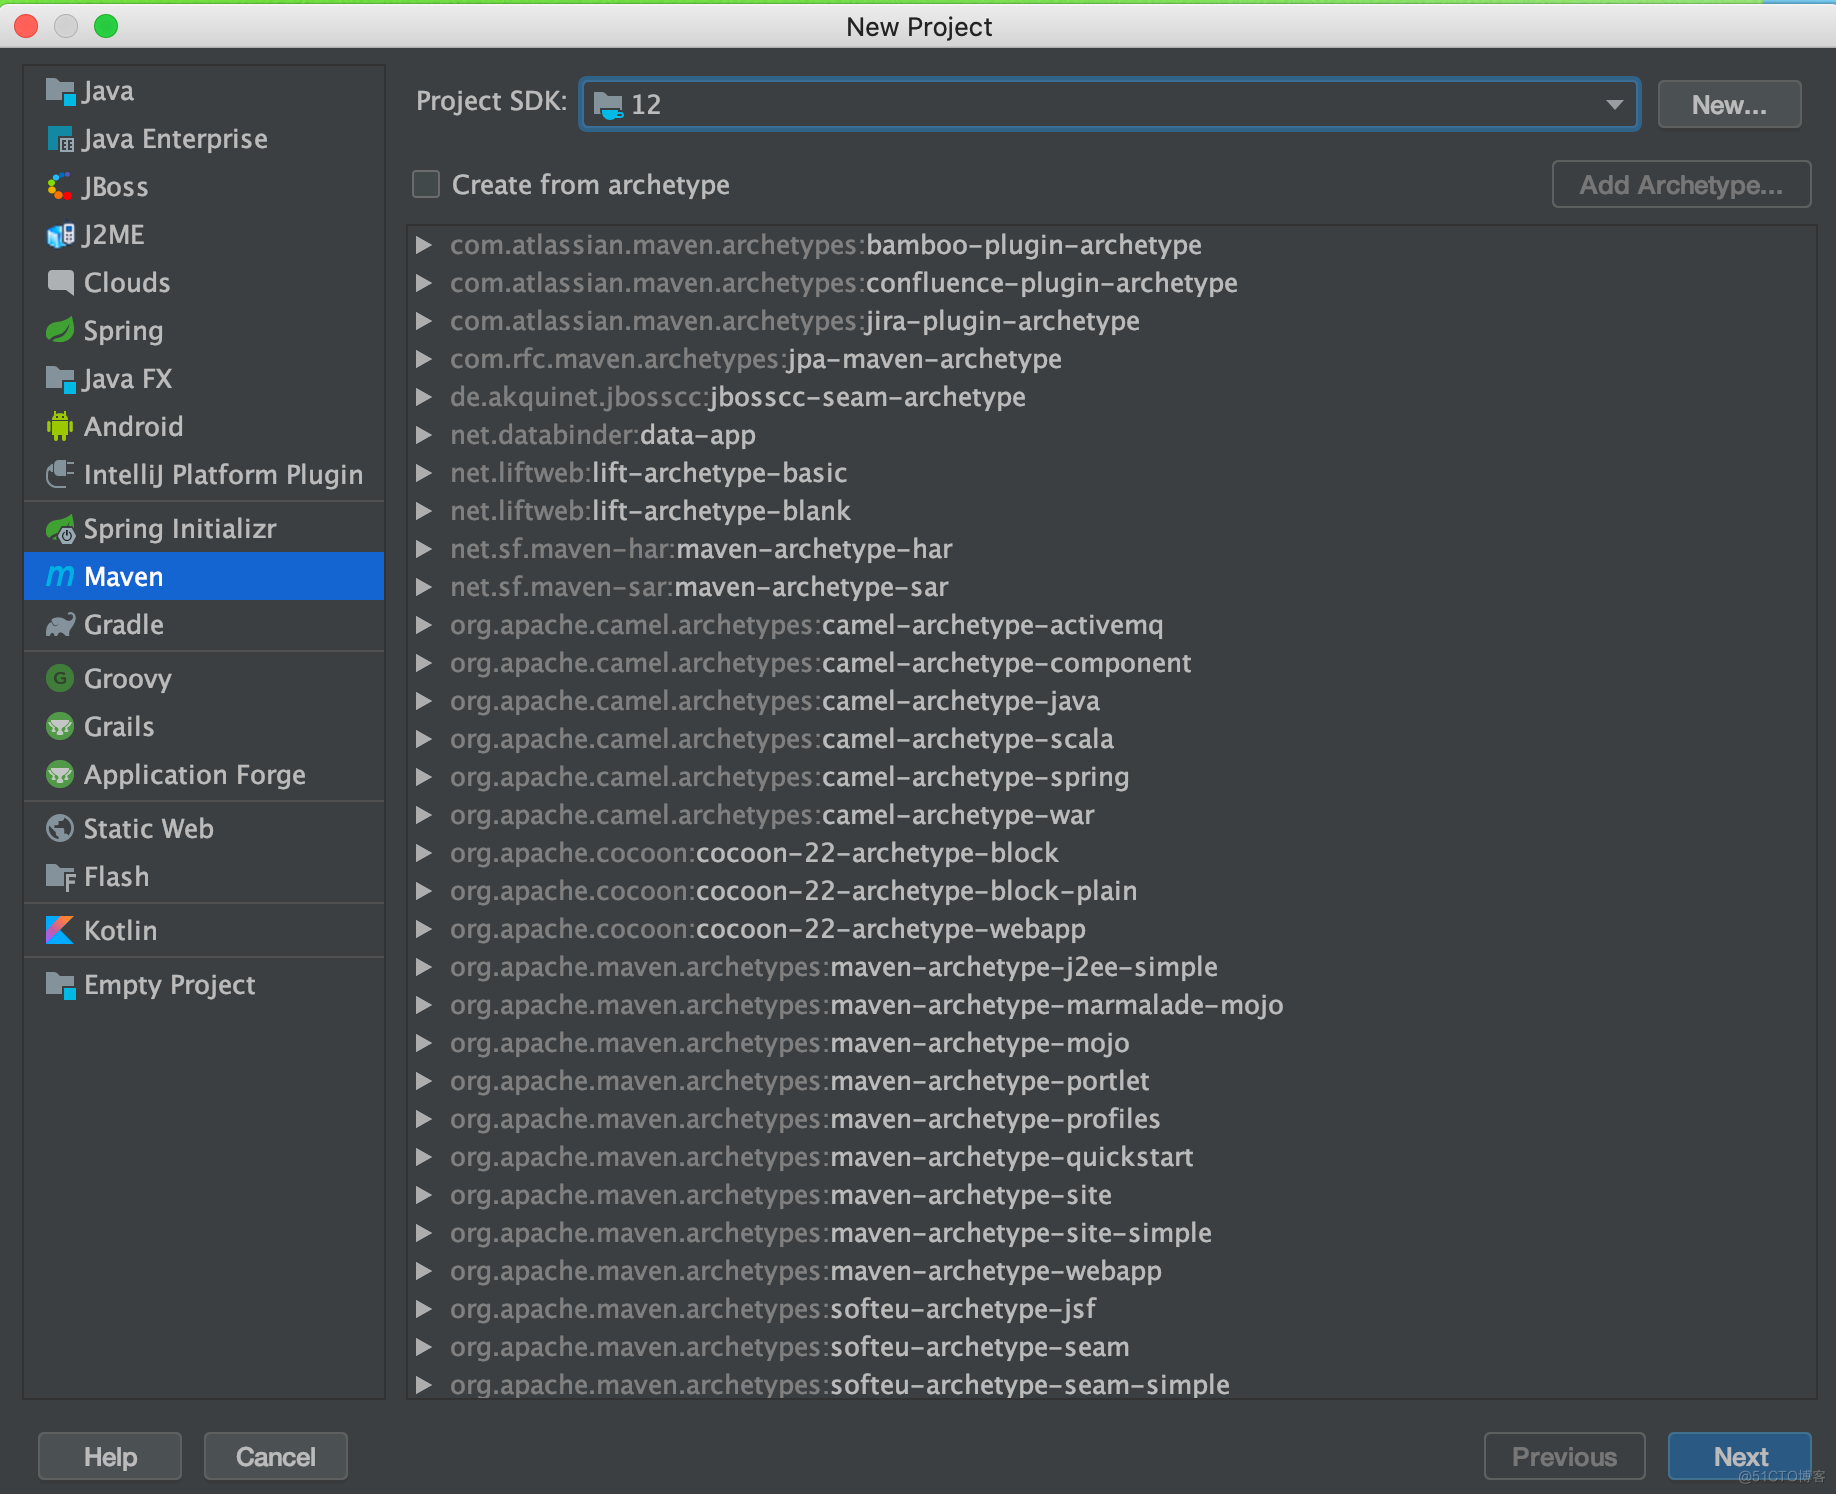The height and width of the screenshot is (1494, 1836).
Task: Switch to the Static Web project type
Action: (204, 829)
